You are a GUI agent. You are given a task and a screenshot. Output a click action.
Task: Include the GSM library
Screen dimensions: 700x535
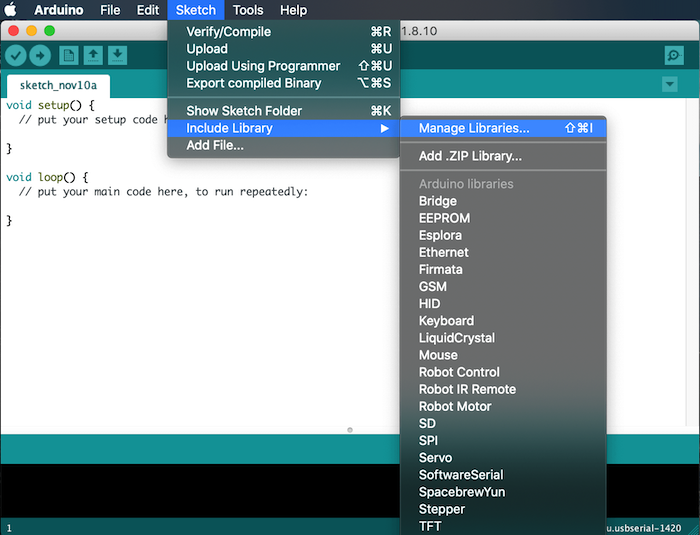[x=503, y=287]
